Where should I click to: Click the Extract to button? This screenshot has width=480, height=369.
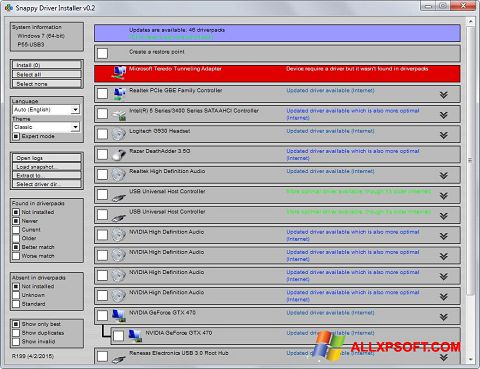point(47,175)
